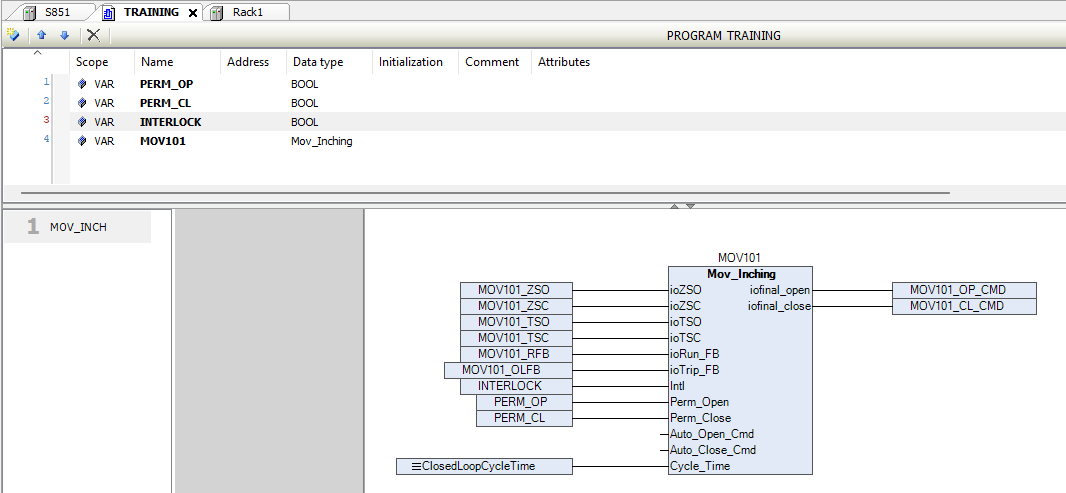Select the PERM_OP input box in diagram

click(524, 402)
